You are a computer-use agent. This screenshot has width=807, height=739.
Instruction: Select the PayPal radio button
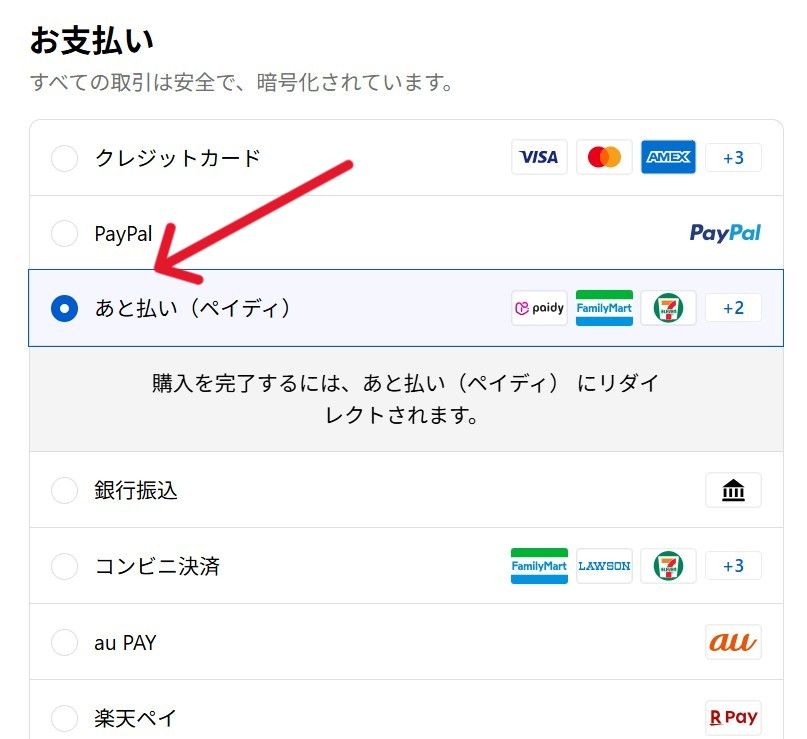coord(64,234)
